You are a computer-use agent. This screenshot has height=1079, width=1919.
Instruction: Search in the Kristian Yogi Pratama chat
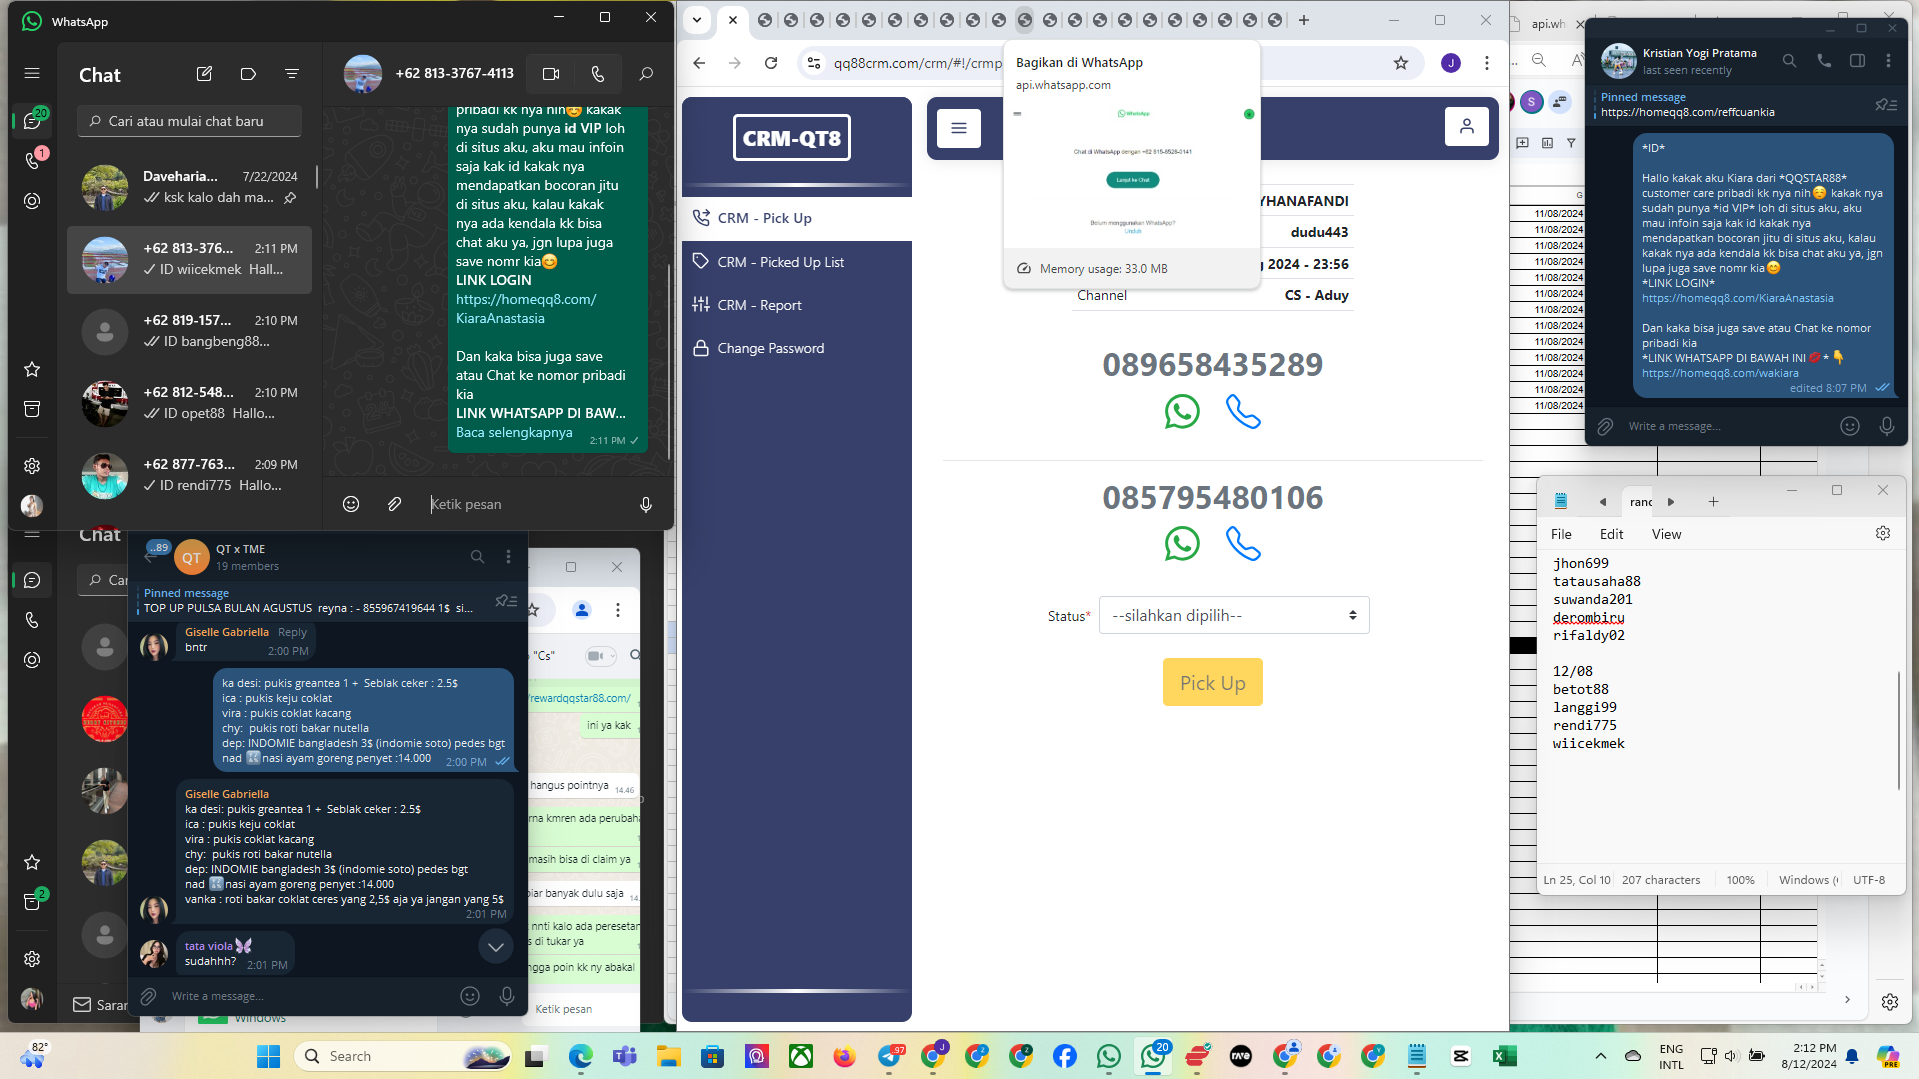[1789, 61]
